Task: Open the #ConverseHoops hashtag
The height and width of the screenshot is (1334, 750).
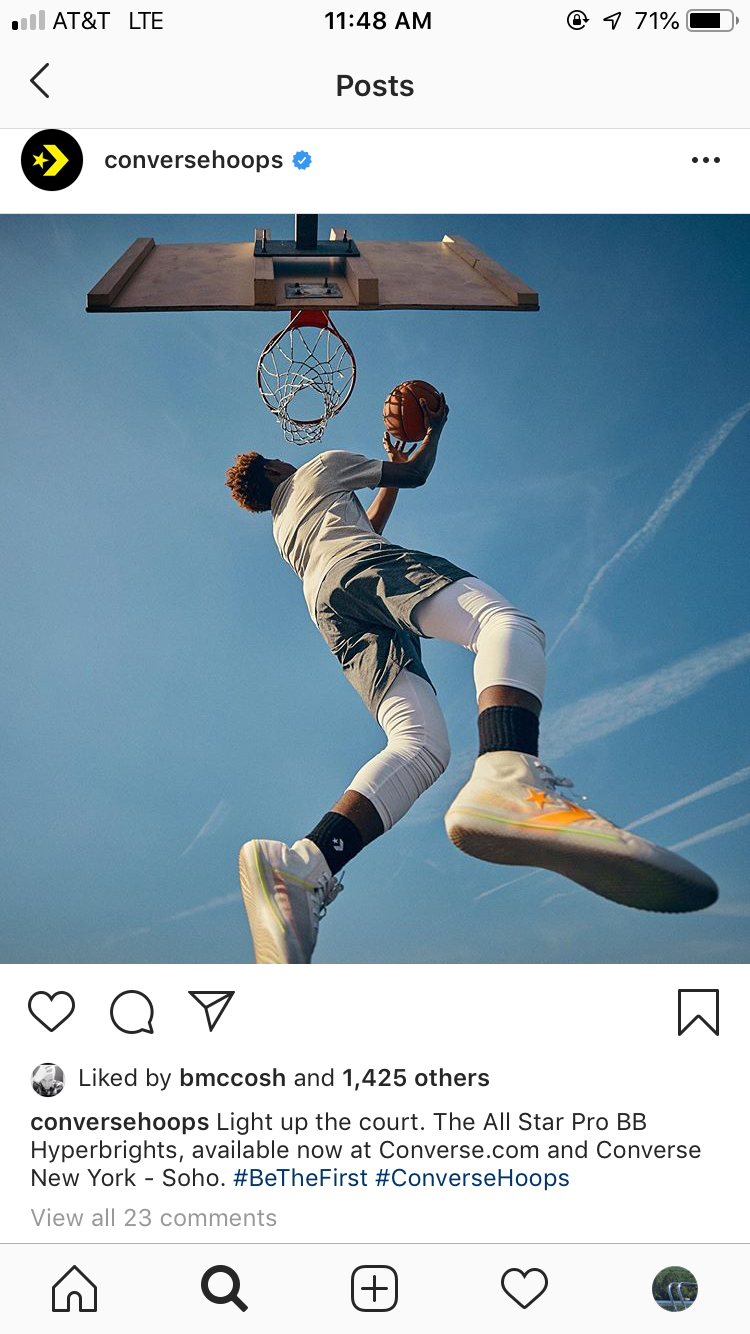Action: tap(472, 1178)
